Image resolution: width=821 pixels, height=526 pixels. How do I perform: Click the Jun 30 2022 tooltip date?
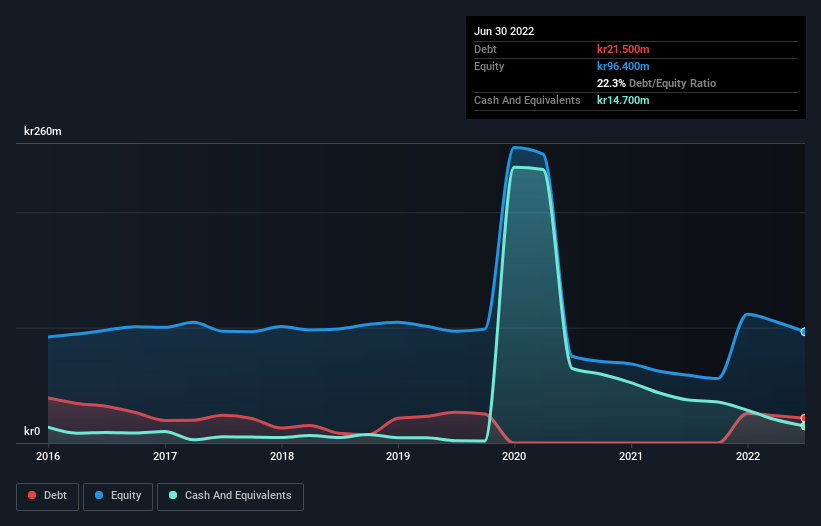coord(504,31)
